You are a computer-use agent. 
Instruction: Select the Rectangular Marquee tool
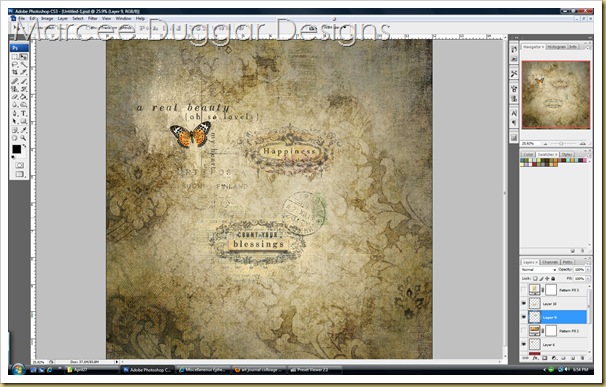15,57
